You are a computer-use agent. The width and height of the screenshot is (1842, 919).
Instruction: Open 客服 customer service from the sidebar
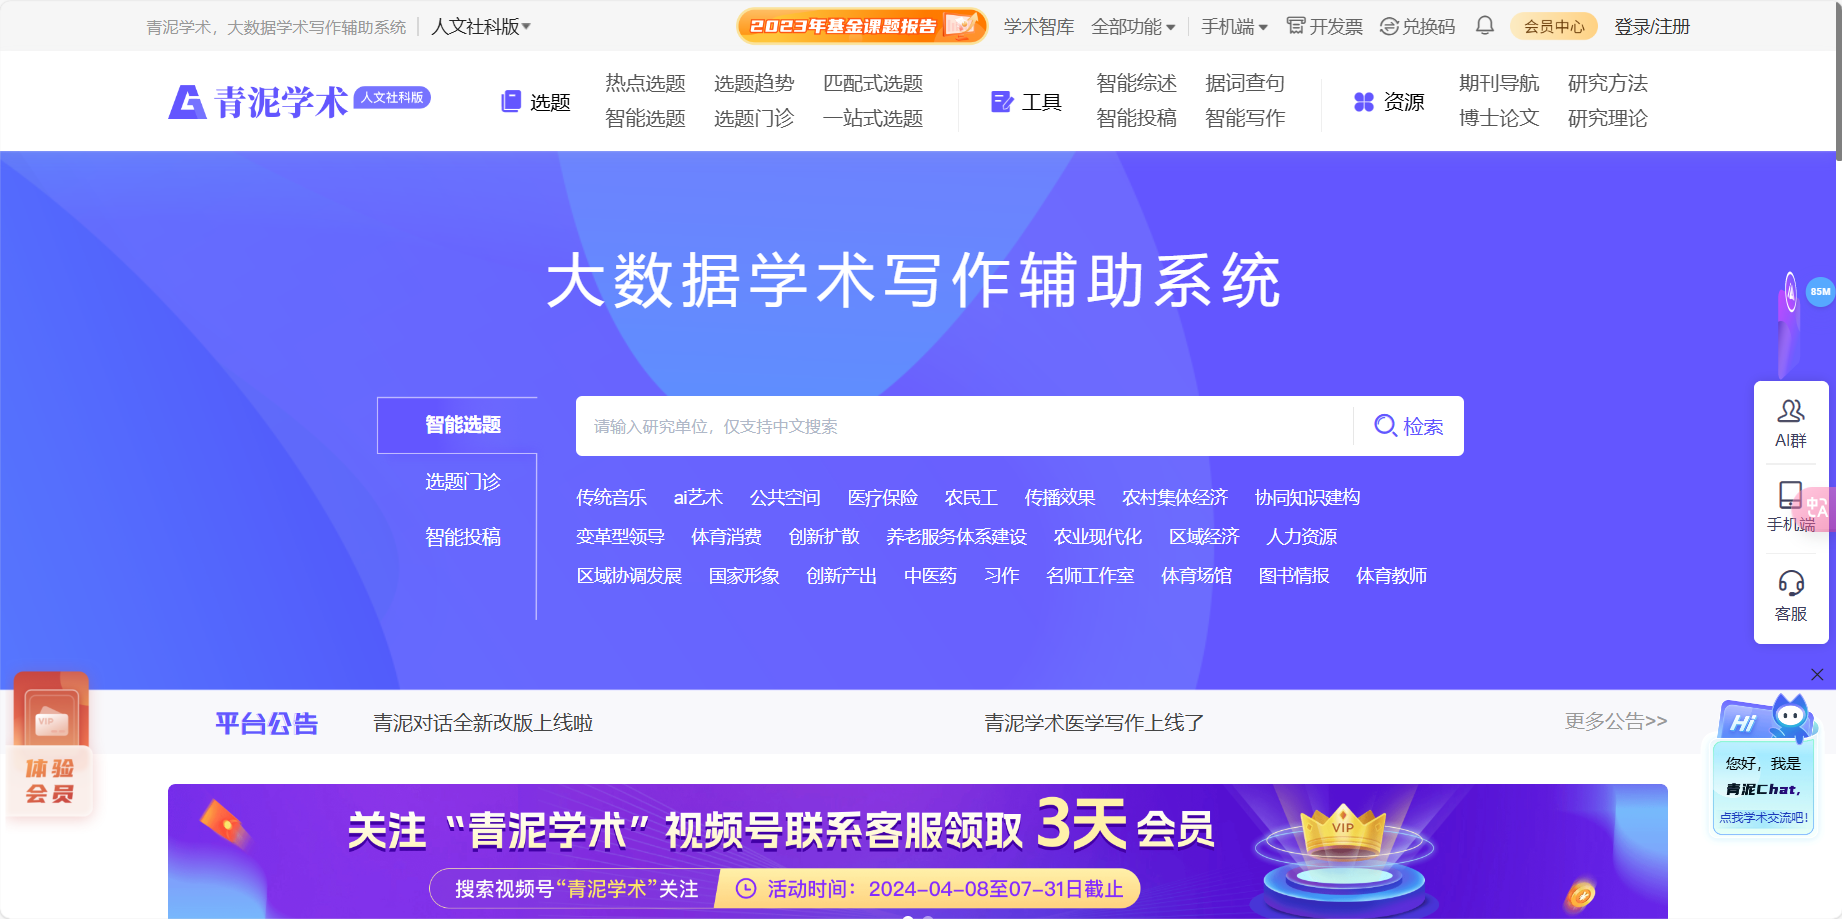[x=1790, y=596]
